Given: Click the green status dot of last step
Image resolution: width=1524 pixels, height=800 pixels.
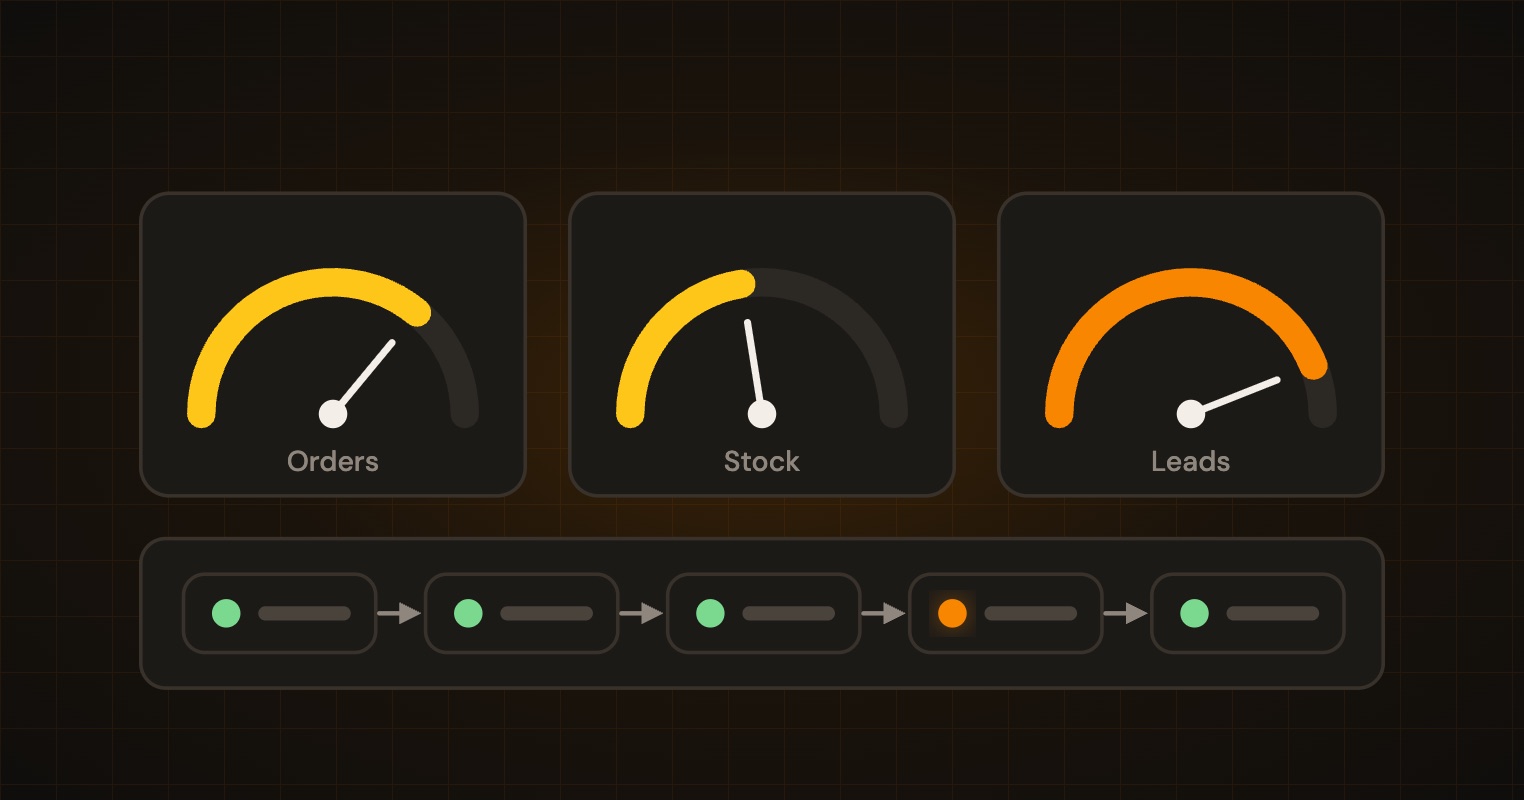Looking at the screenshot, I should [x=1195, y=613].
